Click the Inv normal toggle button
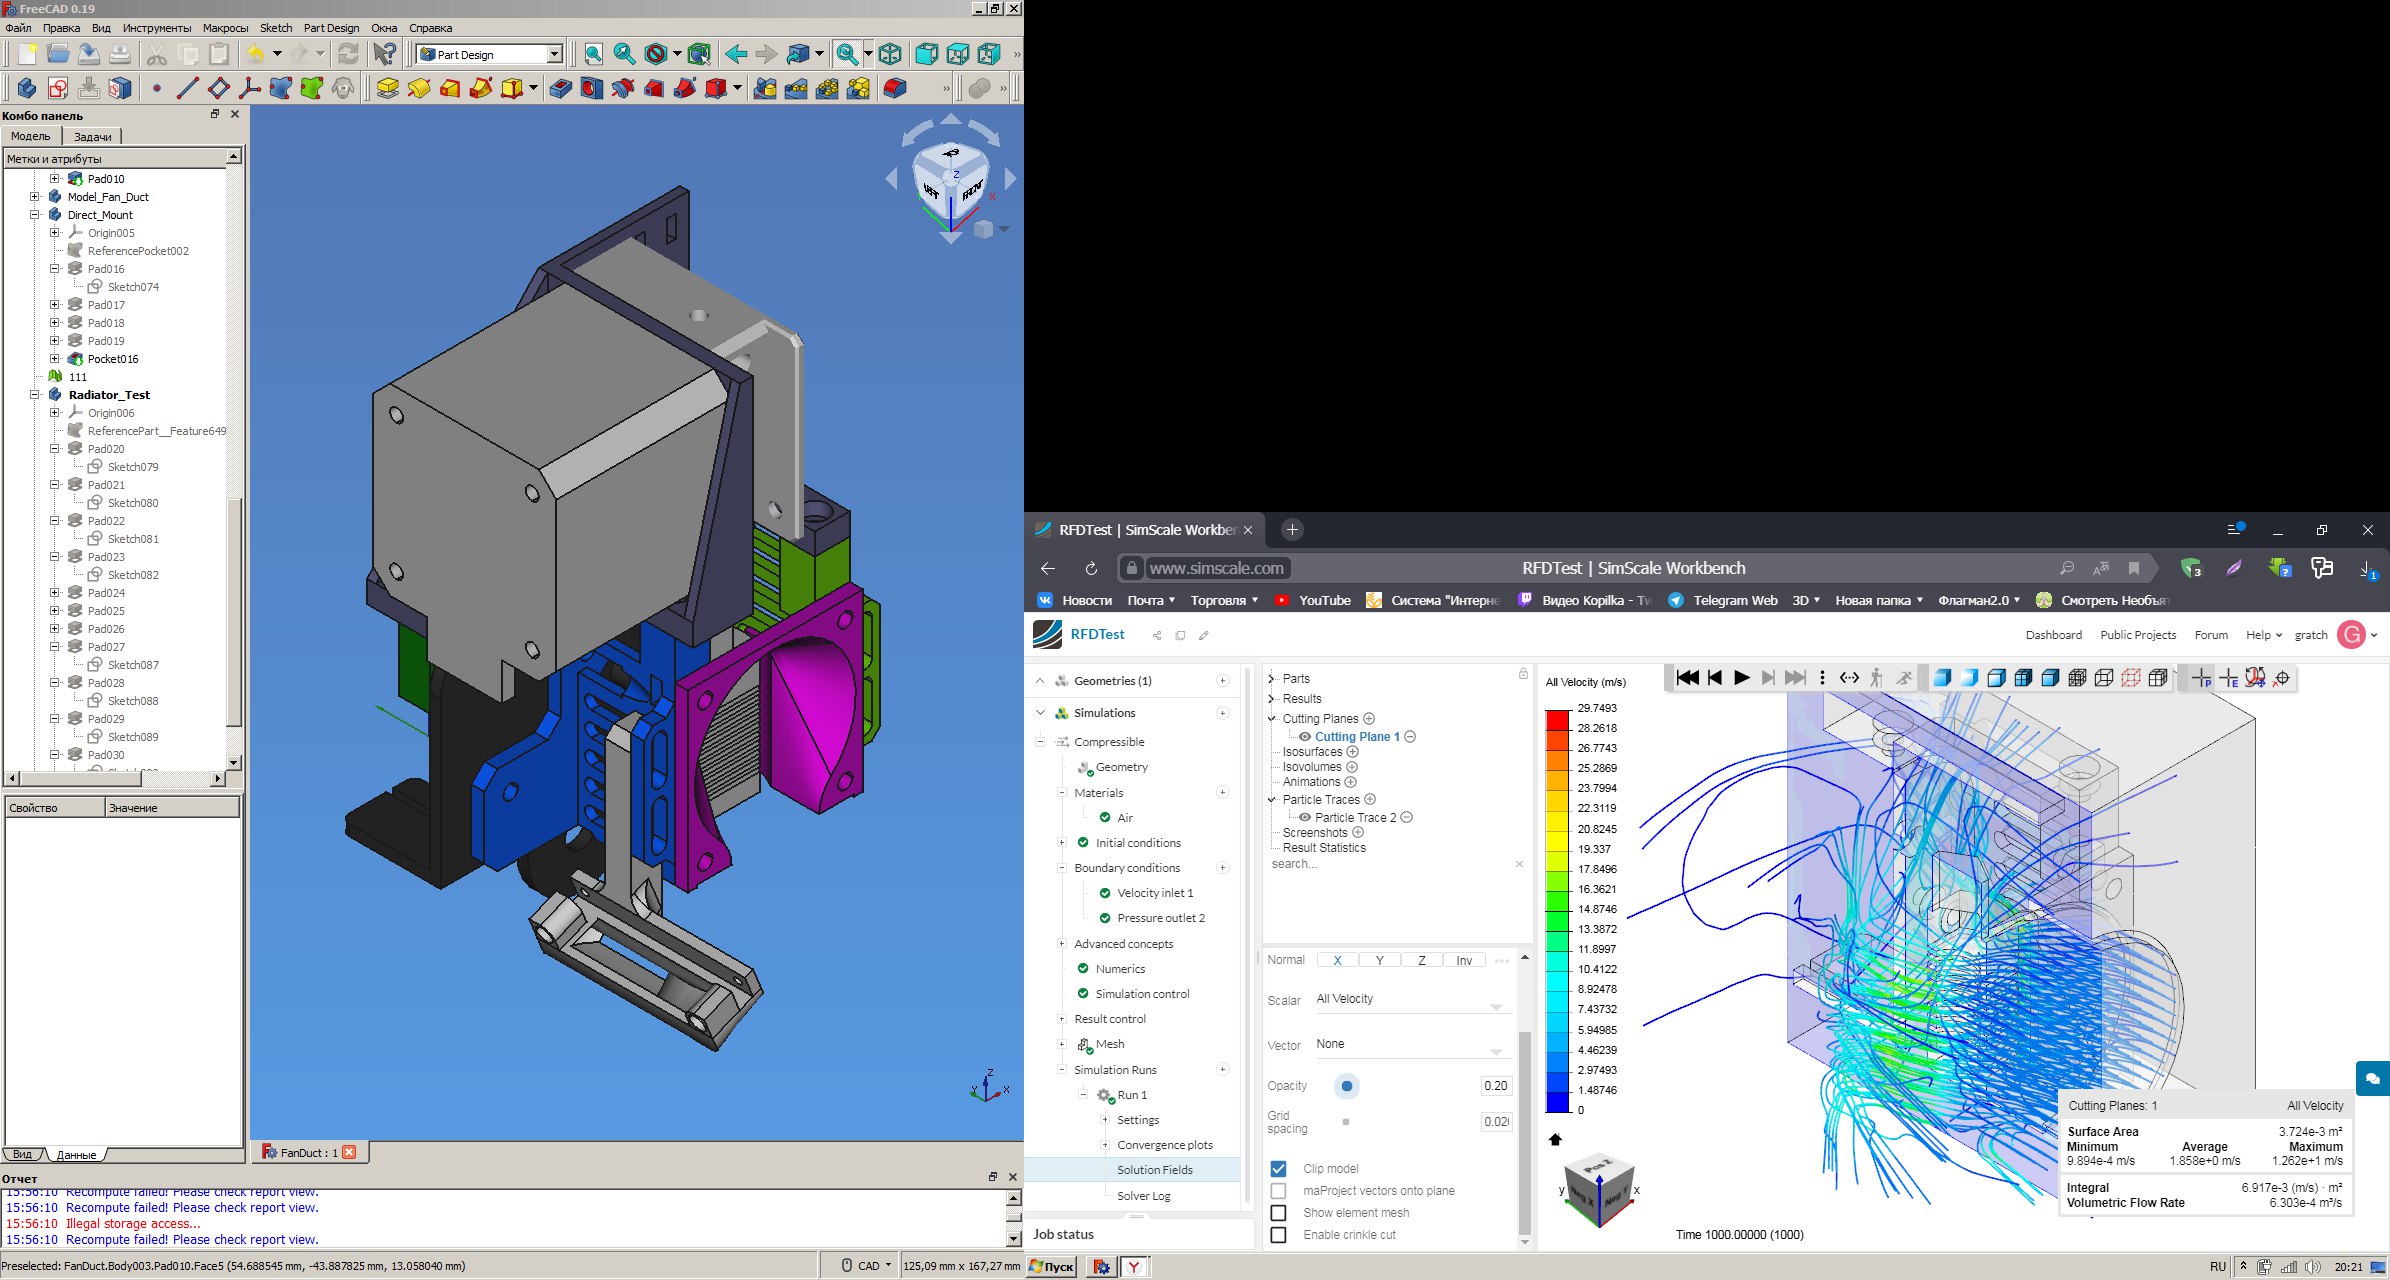Image resolution: width=2390 pixels, height=1280 pixels. pyautogui.click(x=1464, y=960)
